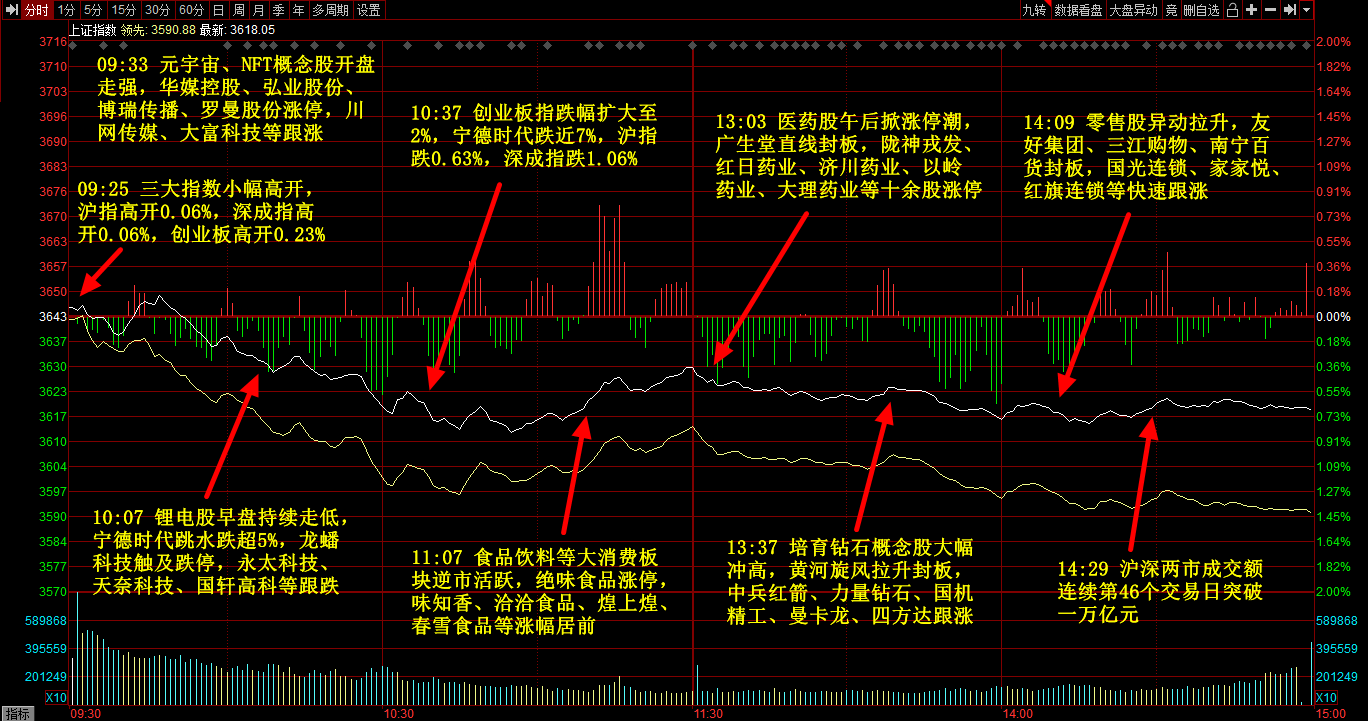Click the right X10 volume scale label
Screen dimensions: 1368x721
tap(1326, 697)
